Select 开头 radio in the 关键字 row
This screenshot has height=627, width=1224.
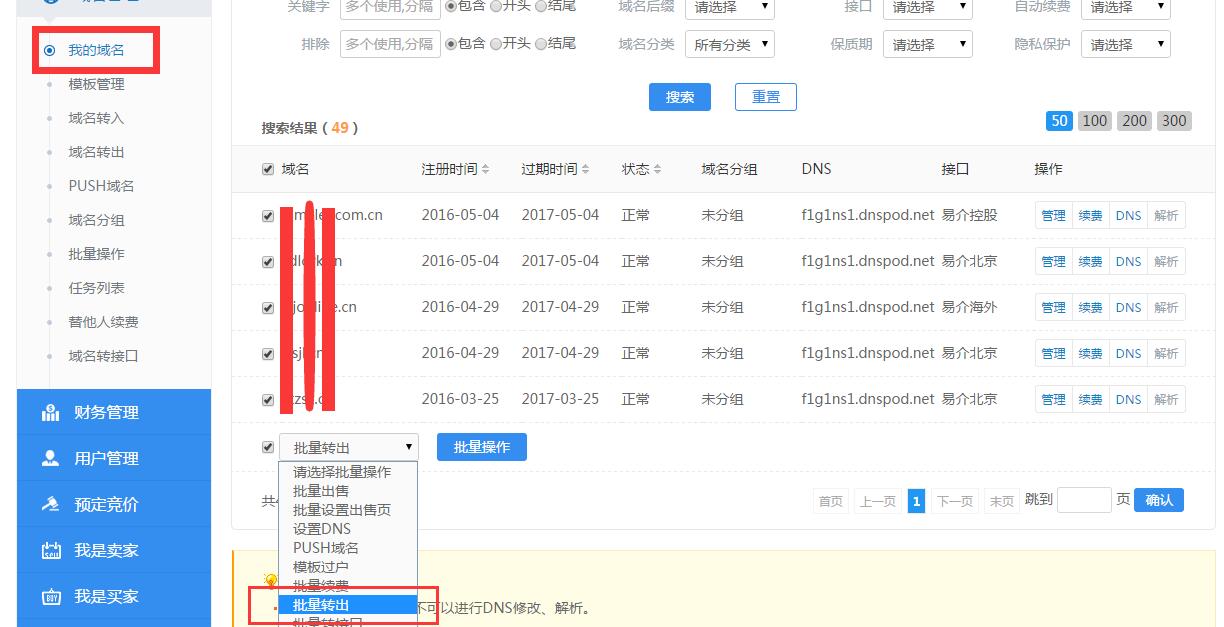tap(496, 6)
